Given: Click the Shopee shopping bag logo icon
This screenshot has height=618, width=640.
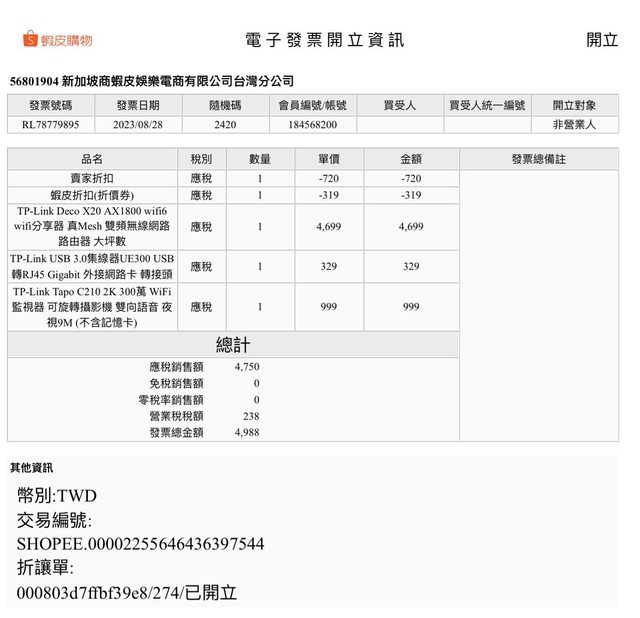Looking at the screenshot, I should (31, 40).
